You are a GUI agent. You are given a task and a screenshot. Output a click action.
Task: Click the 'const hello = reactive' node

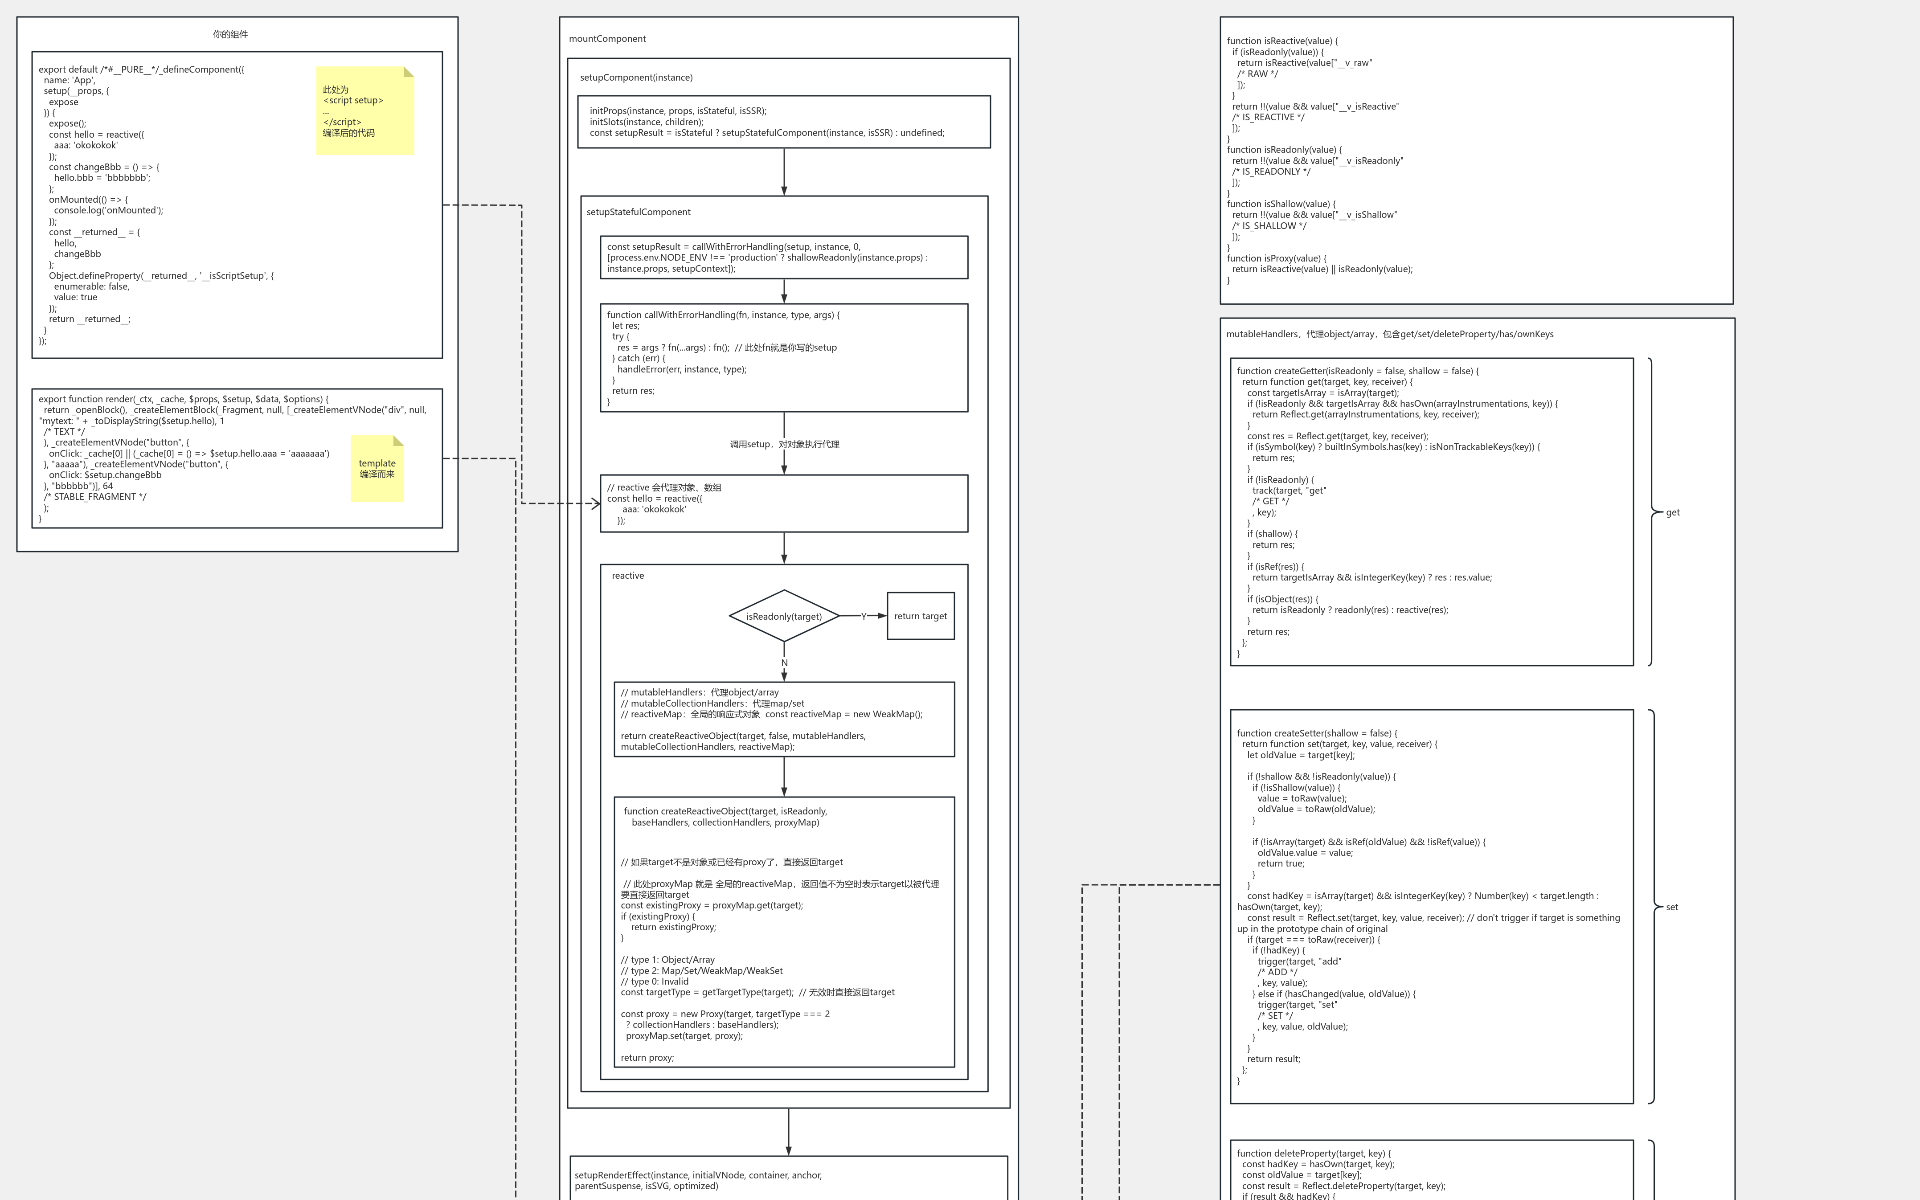point(784,503)
